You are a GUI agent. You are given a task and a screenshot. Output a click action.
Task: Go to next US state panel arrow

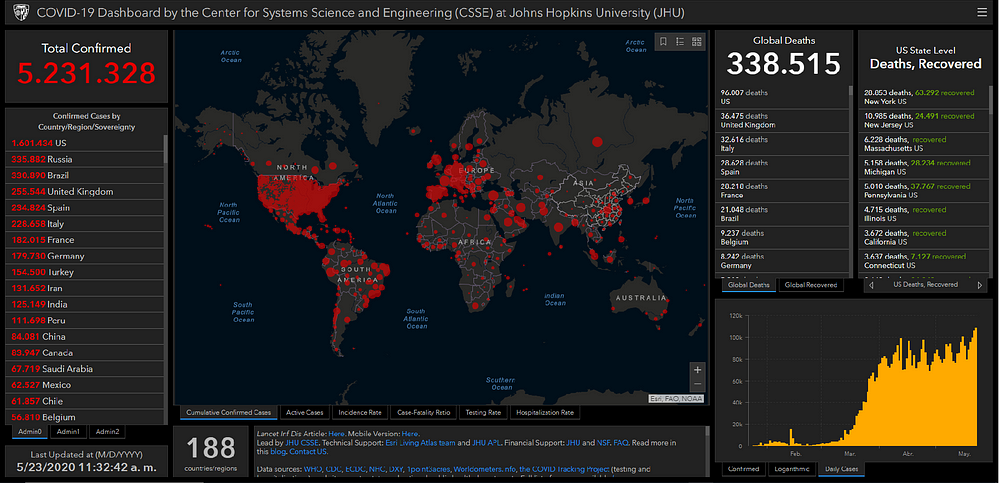pyautogui.click(x=980, y=285)
